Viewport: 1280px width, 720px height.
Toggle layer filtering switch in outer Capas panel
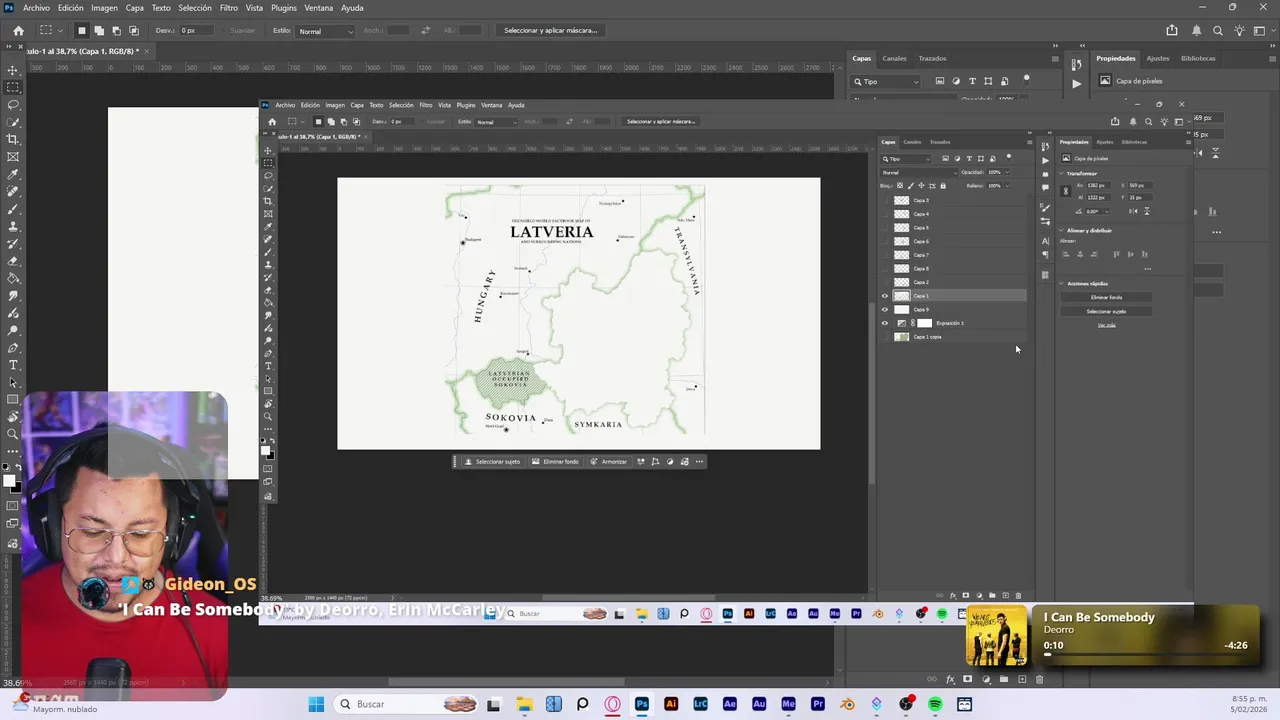point(1026,79)
